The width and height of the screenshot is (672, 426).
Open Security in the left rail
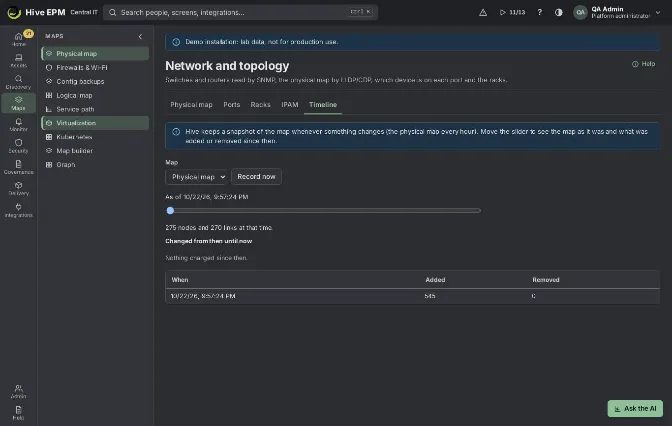pyautogui.click(x=18, y=146)
